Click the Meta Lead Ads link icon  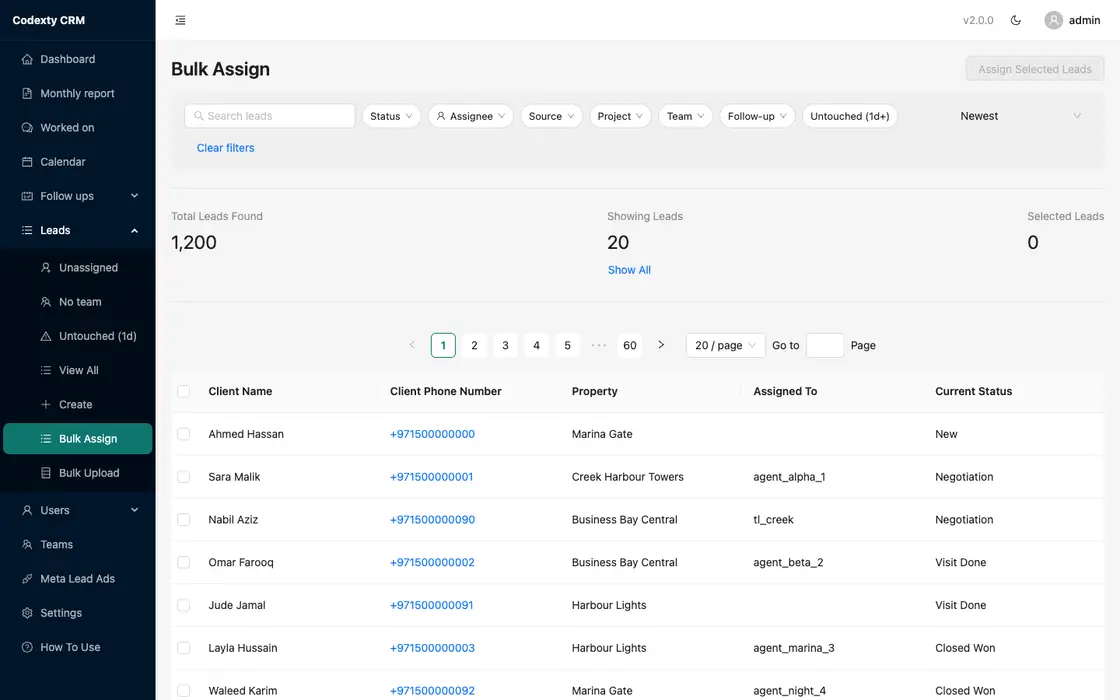point(27,579)
